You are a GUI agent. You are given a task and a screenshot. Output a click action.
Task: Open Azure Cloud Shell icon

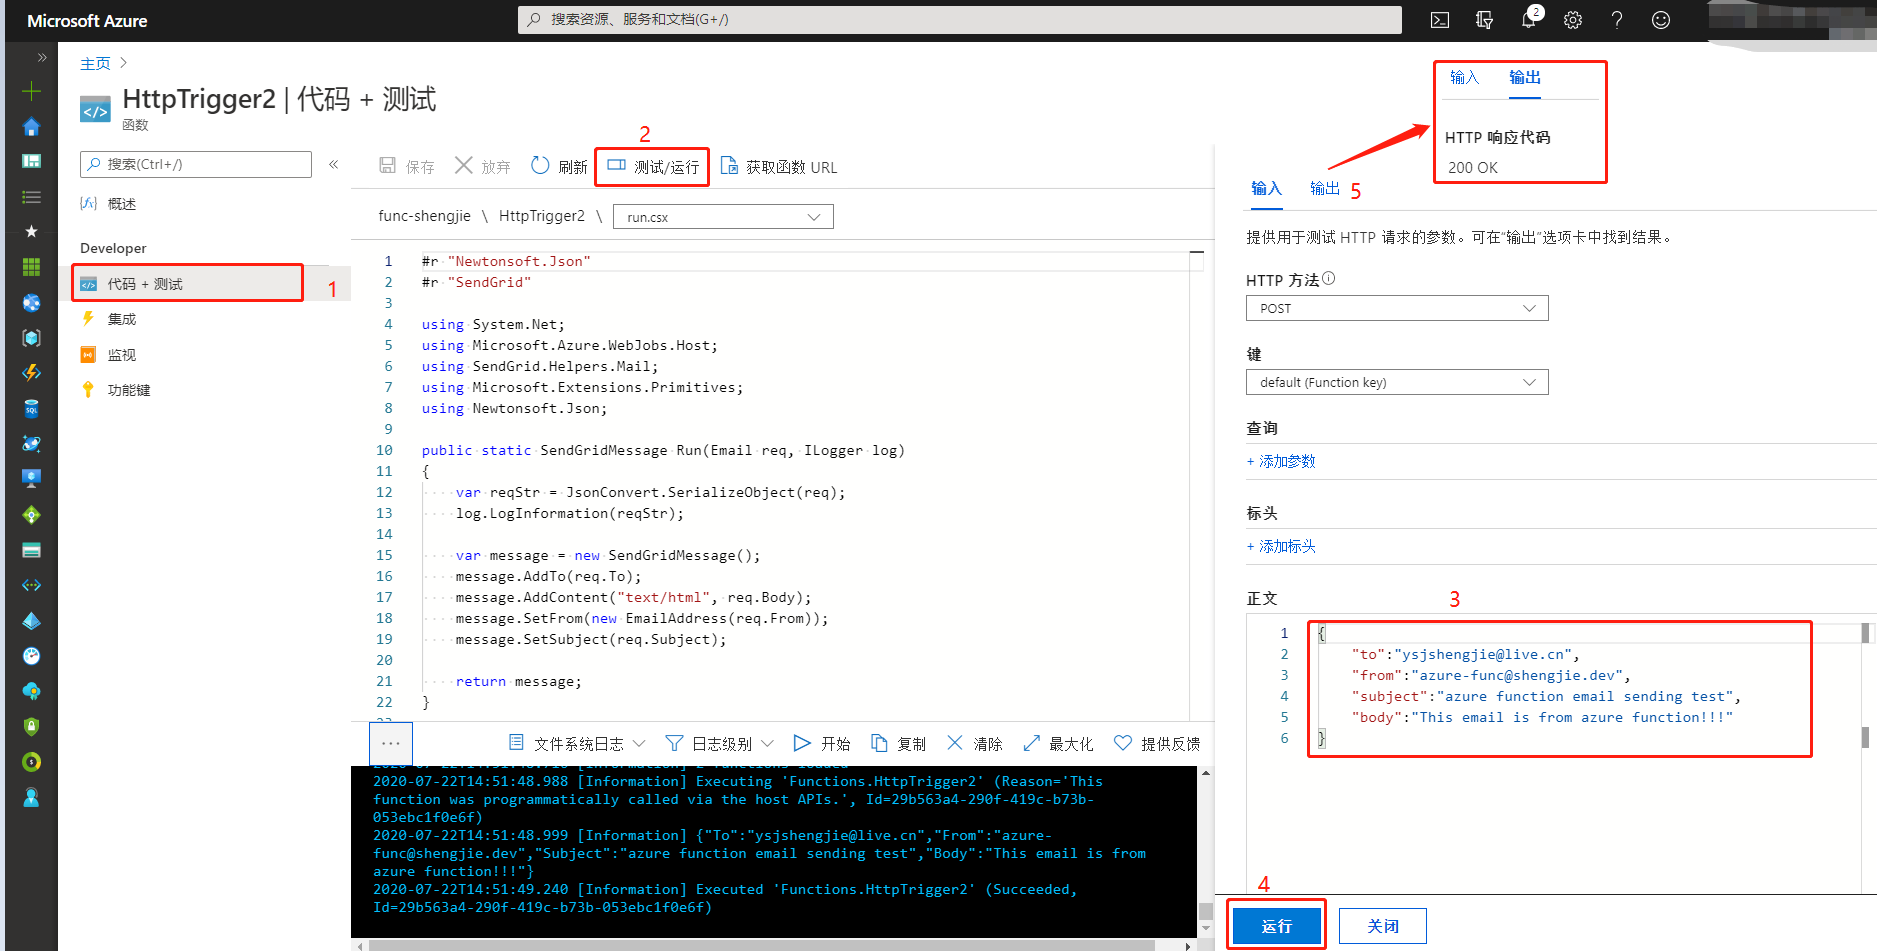point(1440,20)
